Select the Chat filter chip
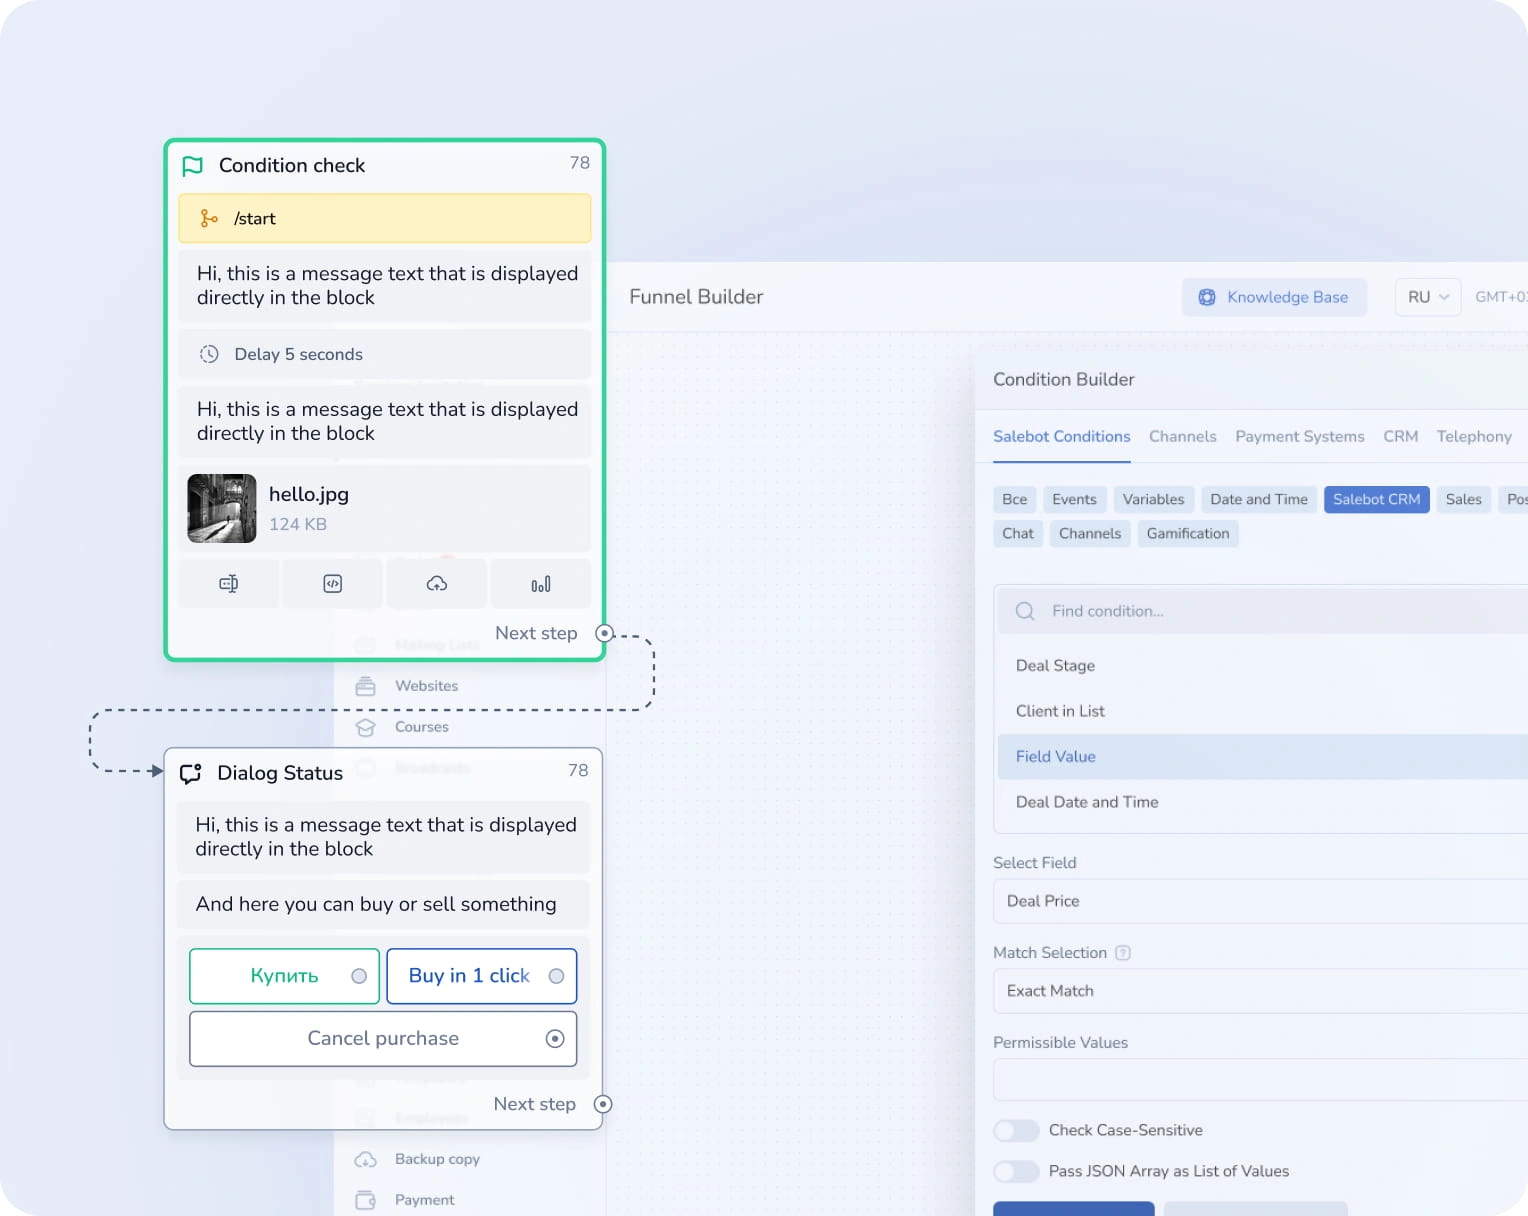The width and height of the screenshot is (1528, 1216). click(x=1018, y=533)
